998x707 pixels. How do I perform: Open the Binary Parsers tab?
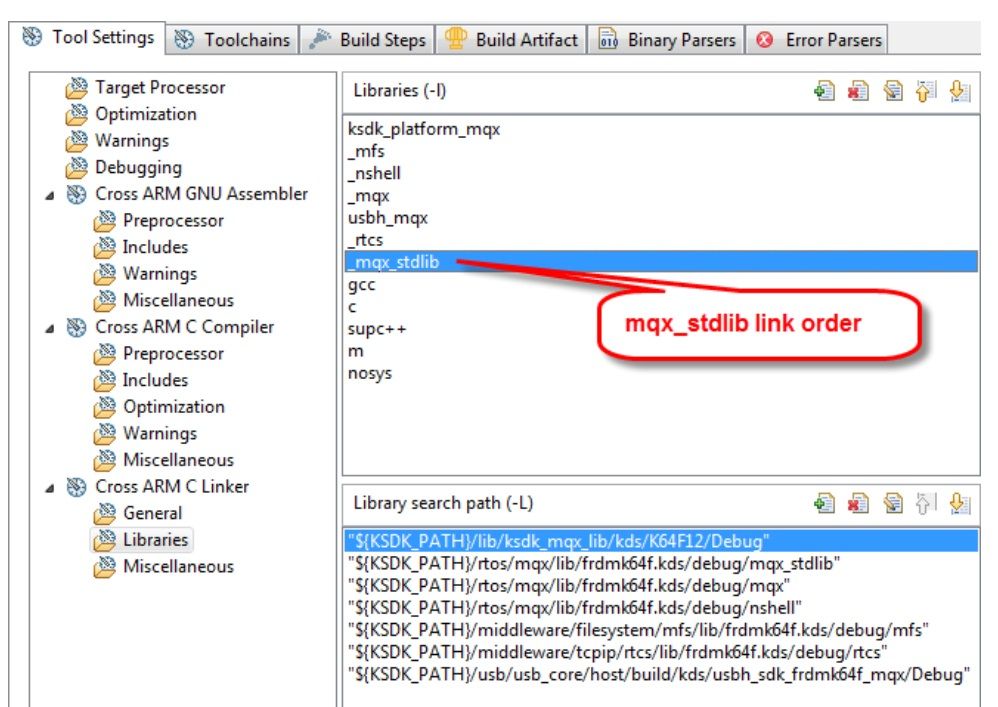point(666,40)
